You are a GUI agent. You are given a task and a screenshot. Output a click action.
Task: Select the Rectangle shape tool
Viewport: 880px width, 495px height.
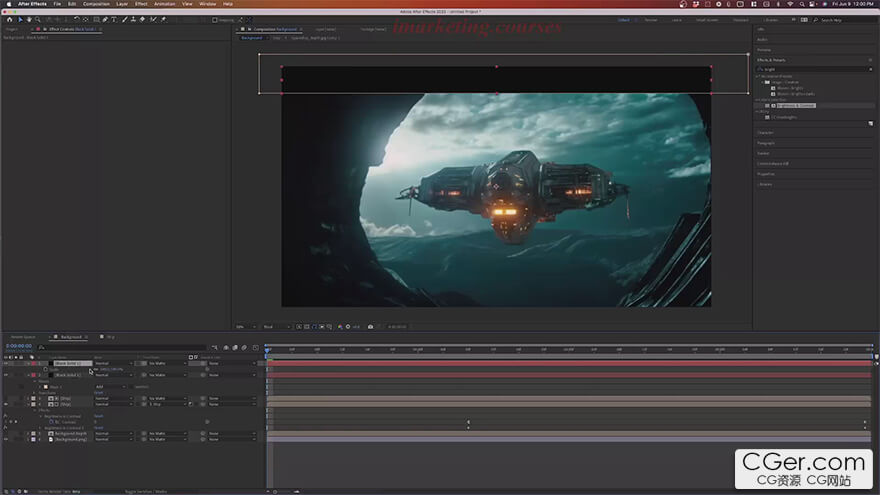(97, 20)
